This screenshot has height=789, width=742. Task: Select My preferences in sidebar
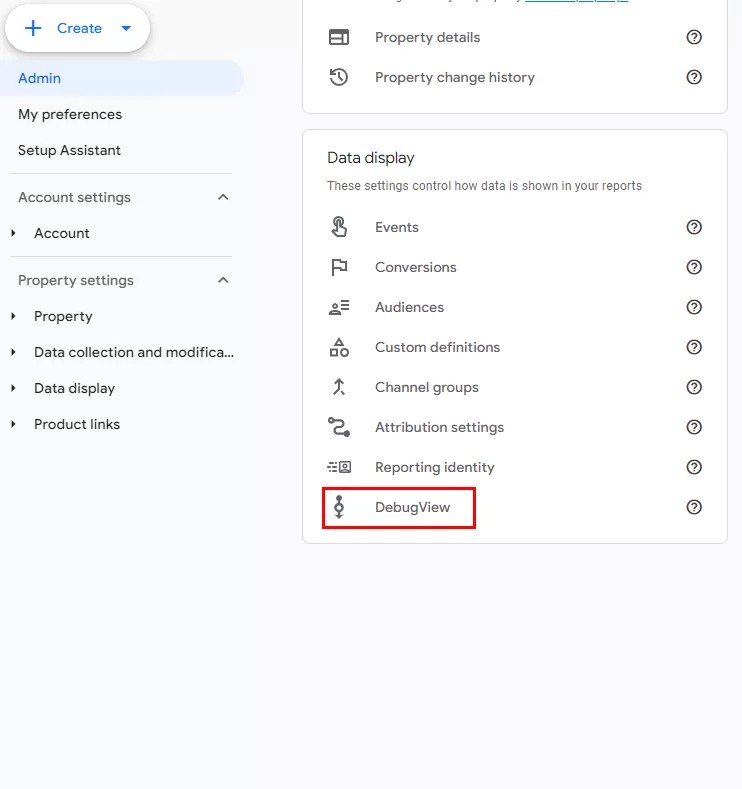tap(70, 114)
